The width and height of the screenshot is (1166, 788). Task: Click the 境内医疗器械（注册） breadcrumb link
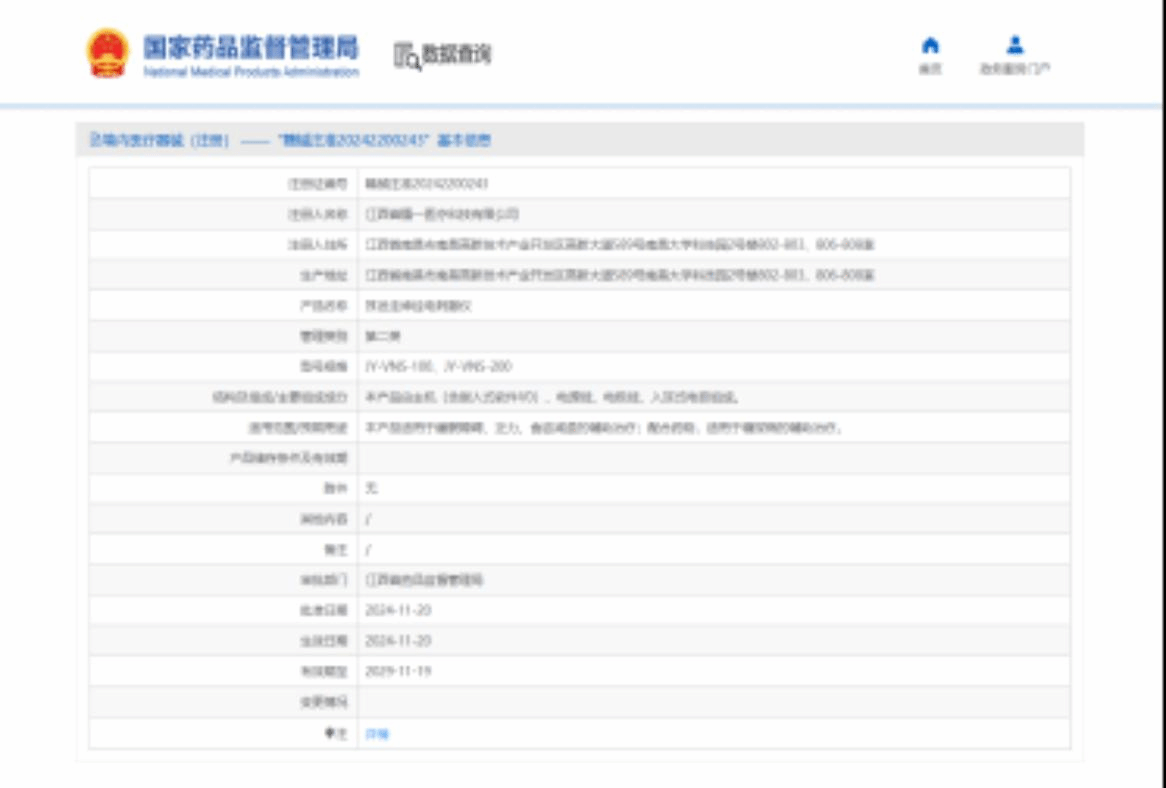point(160,141)
